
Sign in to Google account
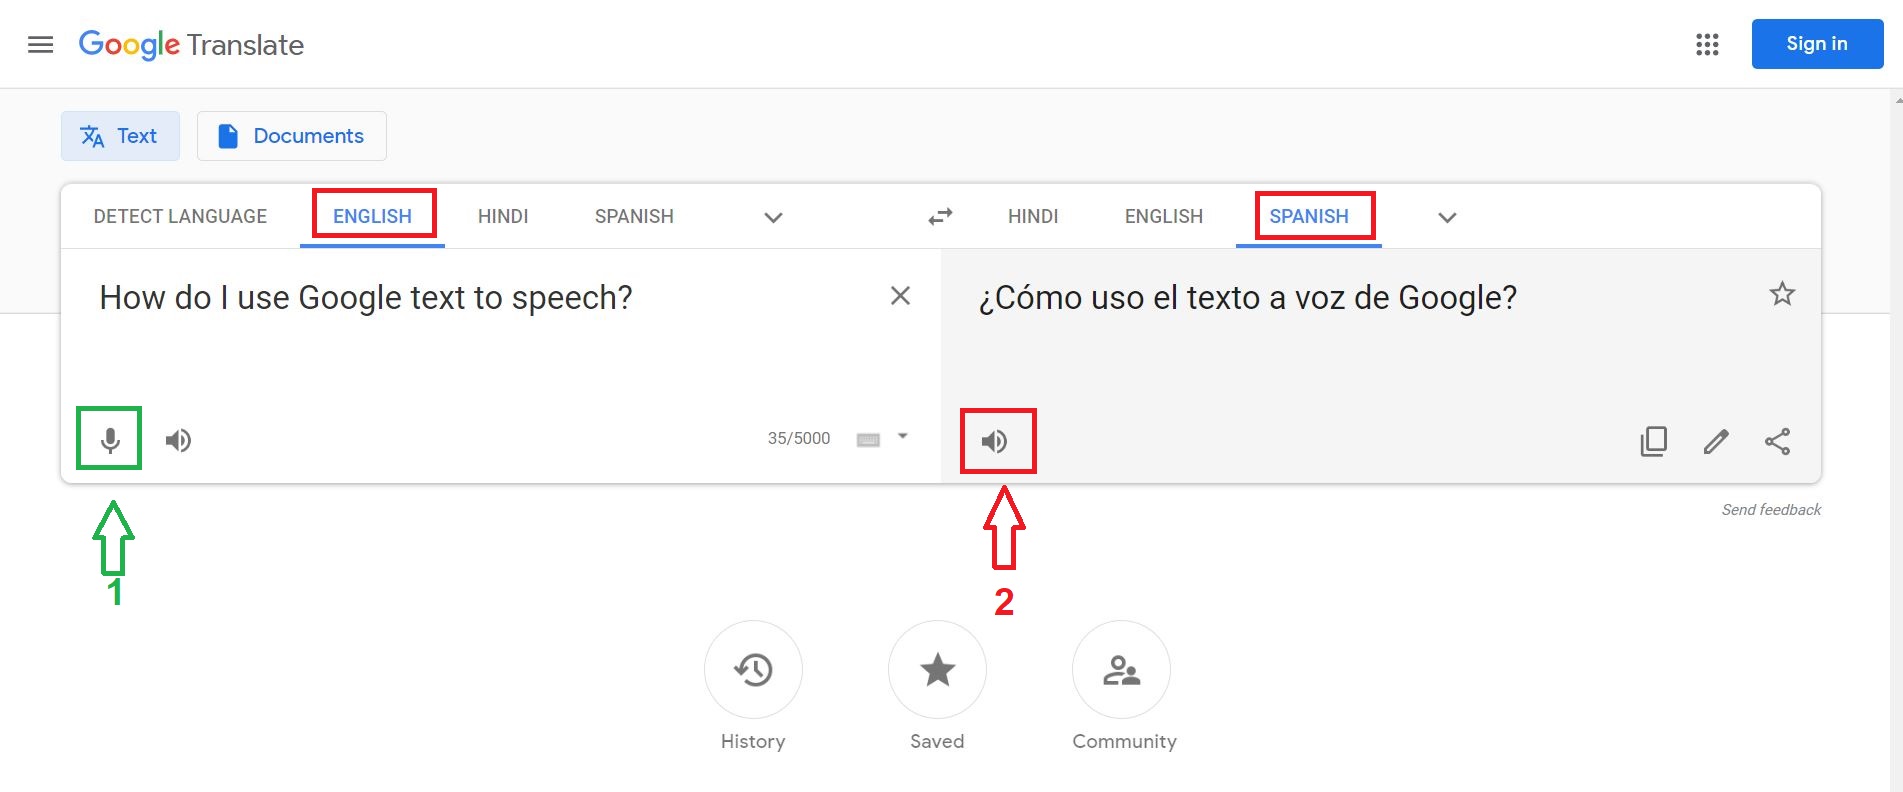click(x=1817, y=44)
